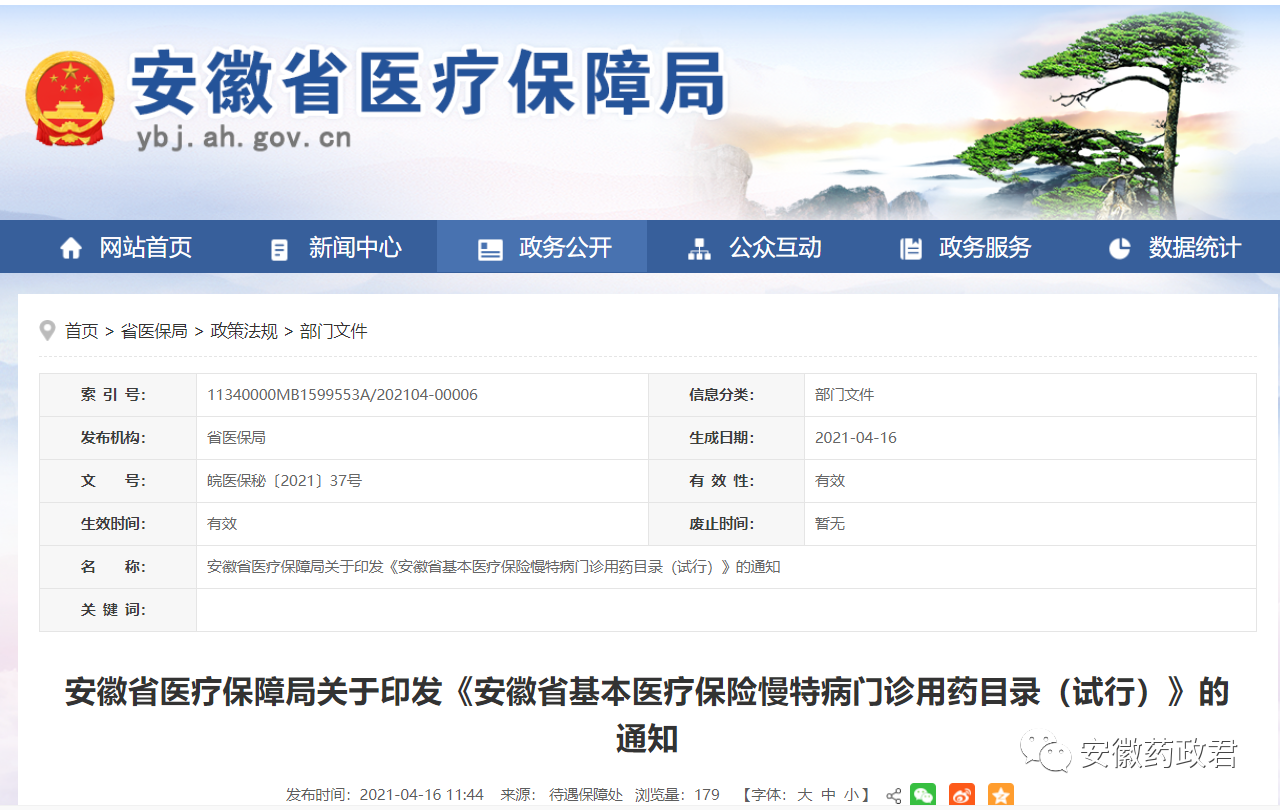Navigate to 省医保局 in the breadcrumb
Viewport: 1280px width, 810px height.
tap(154, 331)
